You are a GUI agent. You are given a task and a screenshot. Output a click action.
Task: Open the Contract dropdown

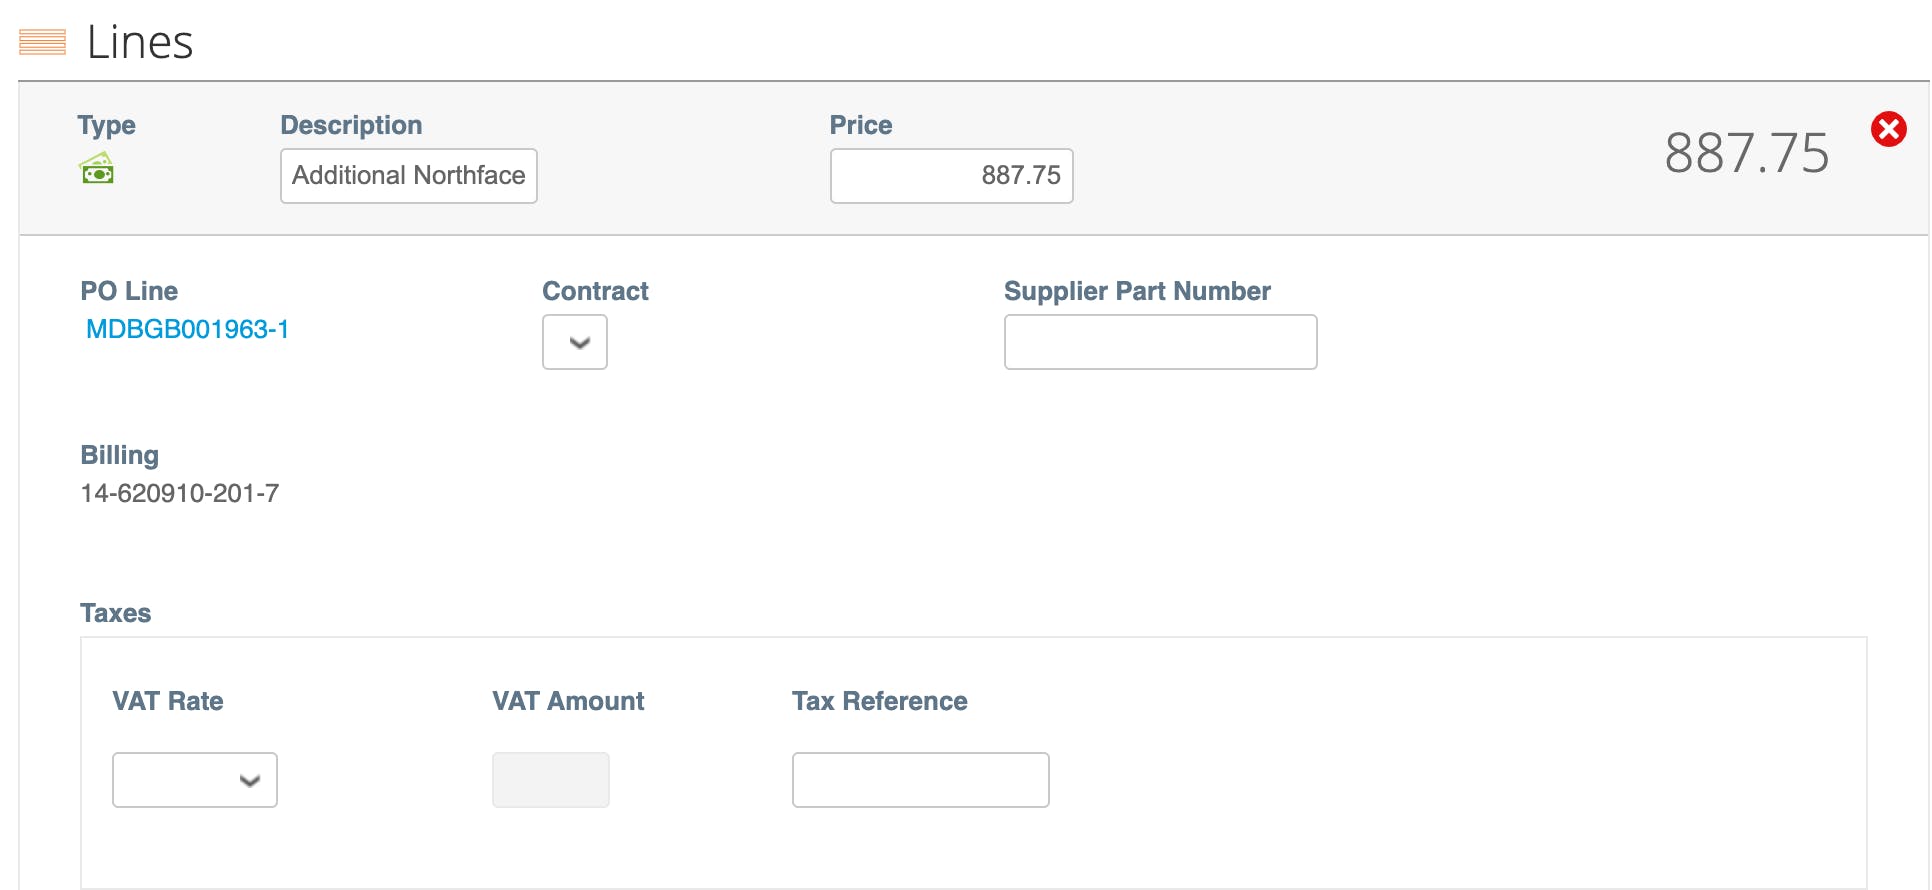pyautogui.click(x=575, y=342)
